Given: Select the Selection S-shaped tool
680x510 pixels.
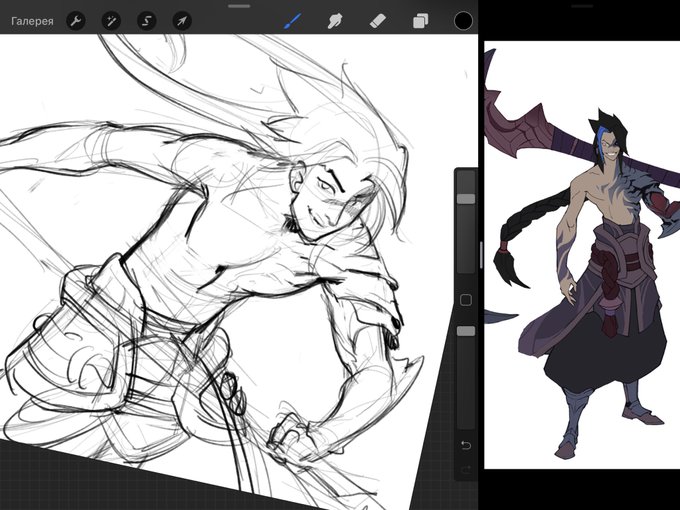Looking at the screenshot, I should click(147, 21).
